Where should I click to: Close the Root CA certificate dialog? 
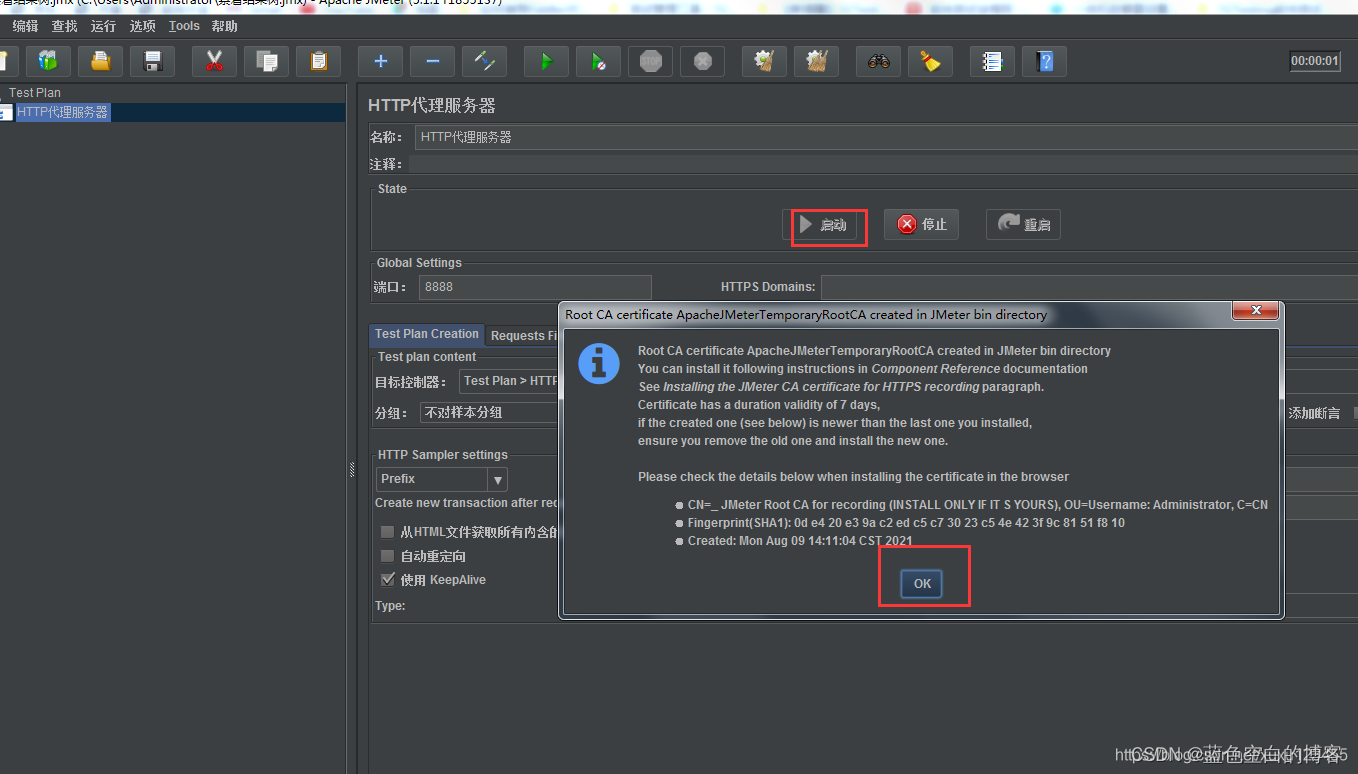[1254, 311]
